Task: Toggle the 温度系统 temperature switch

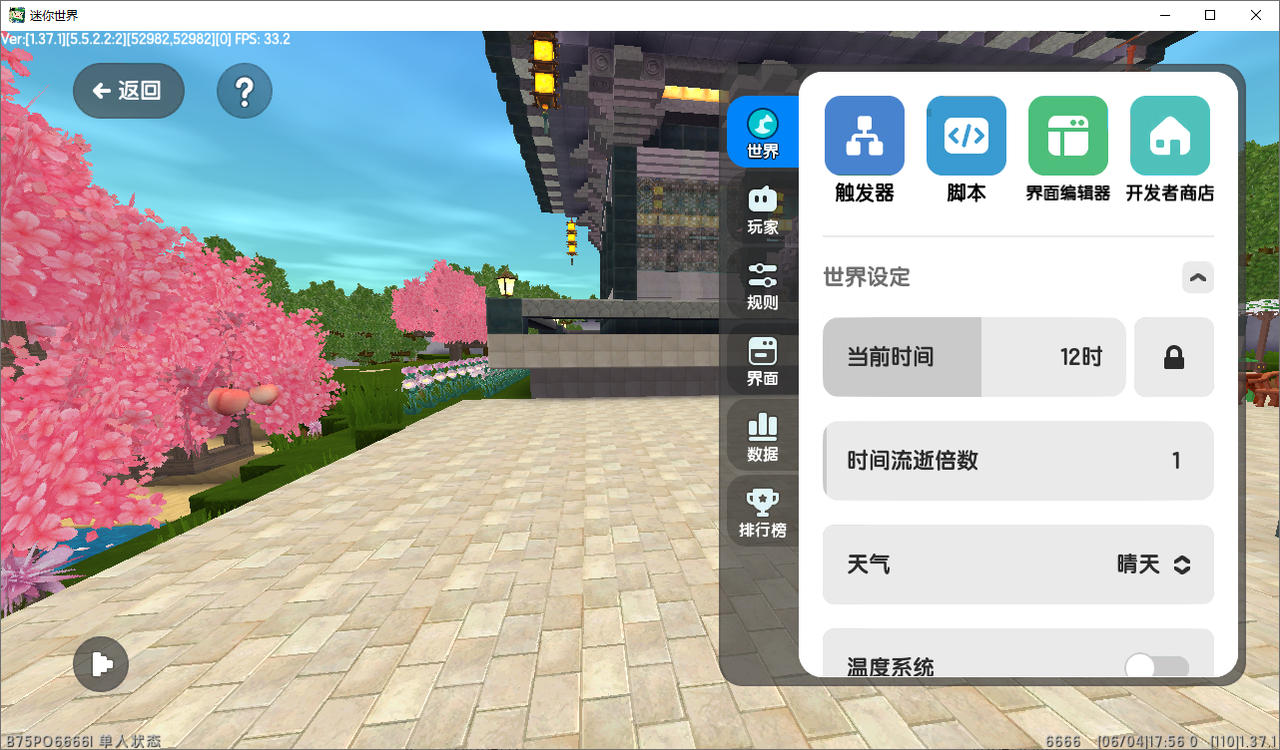Action: tap(1157, 666)
